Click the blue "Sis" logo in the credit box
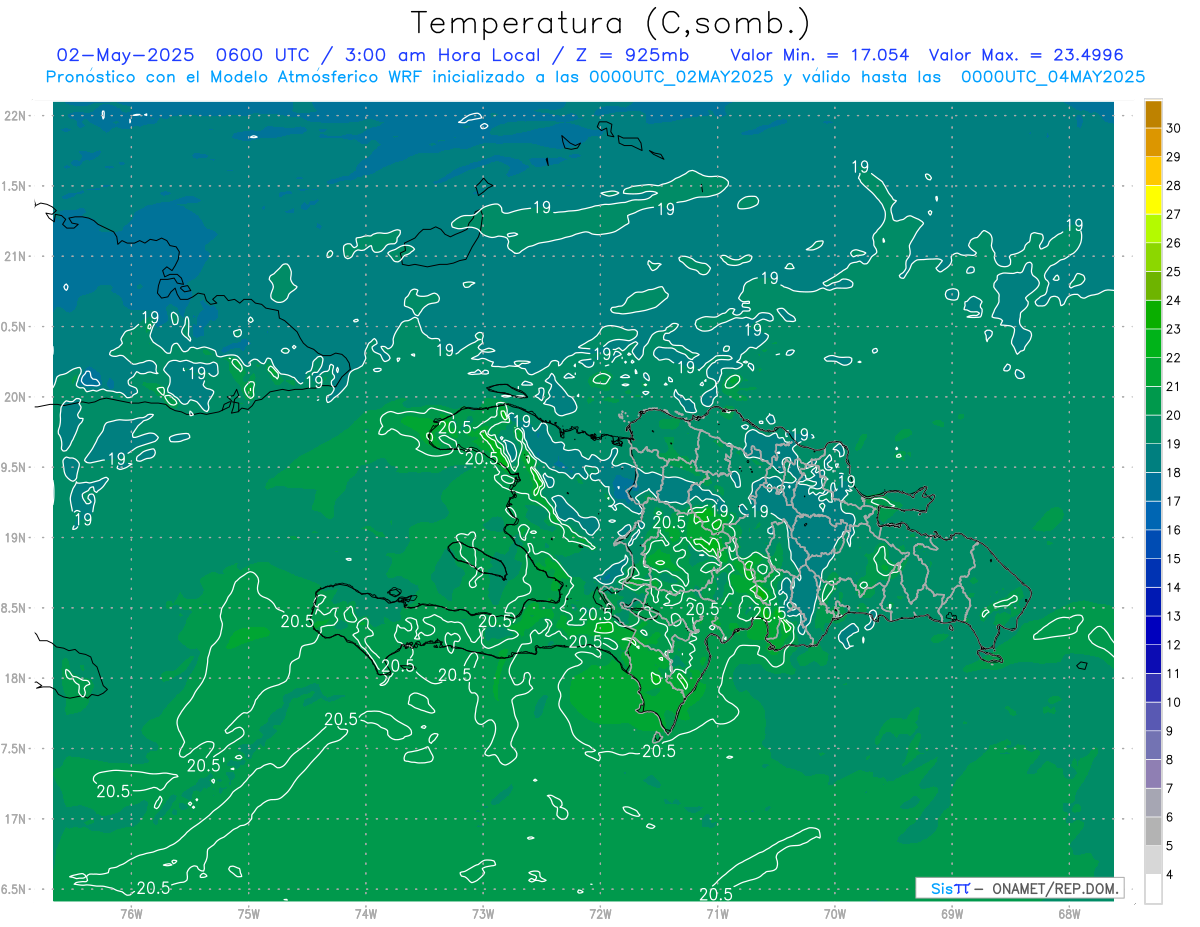The height and width of the screenshot is (927, 1200). [940, 888]
